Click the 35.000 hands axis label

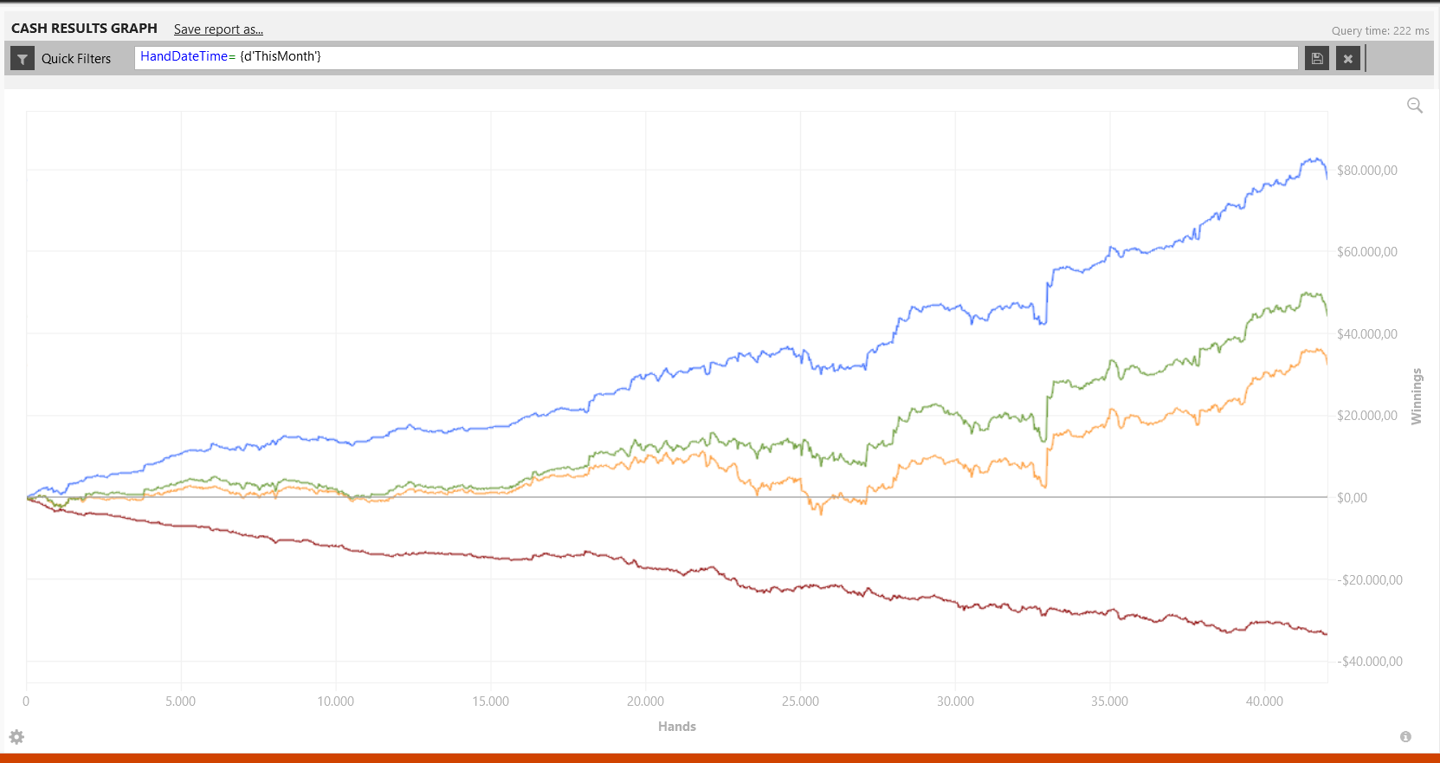pyautogui.click(x=1110, y=701)
